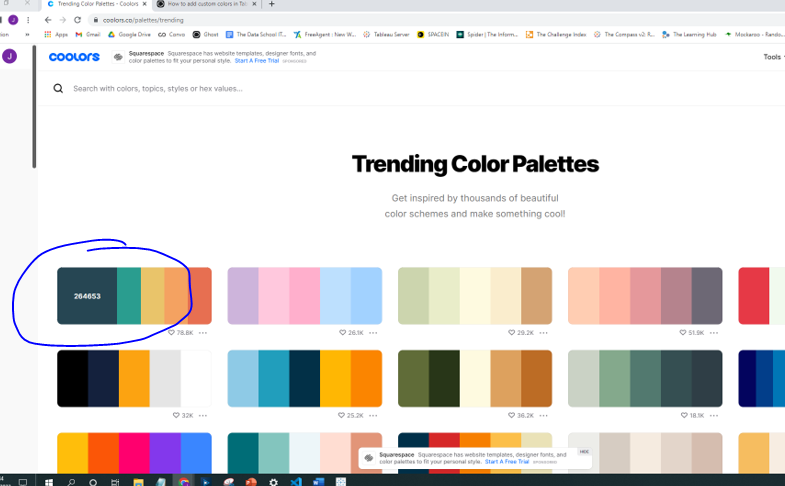Image resolution: width=785 pixels, height=486 pixels.
Task: Open the three-dot menu for 51.9K palette
Action: tap(714, 332)
